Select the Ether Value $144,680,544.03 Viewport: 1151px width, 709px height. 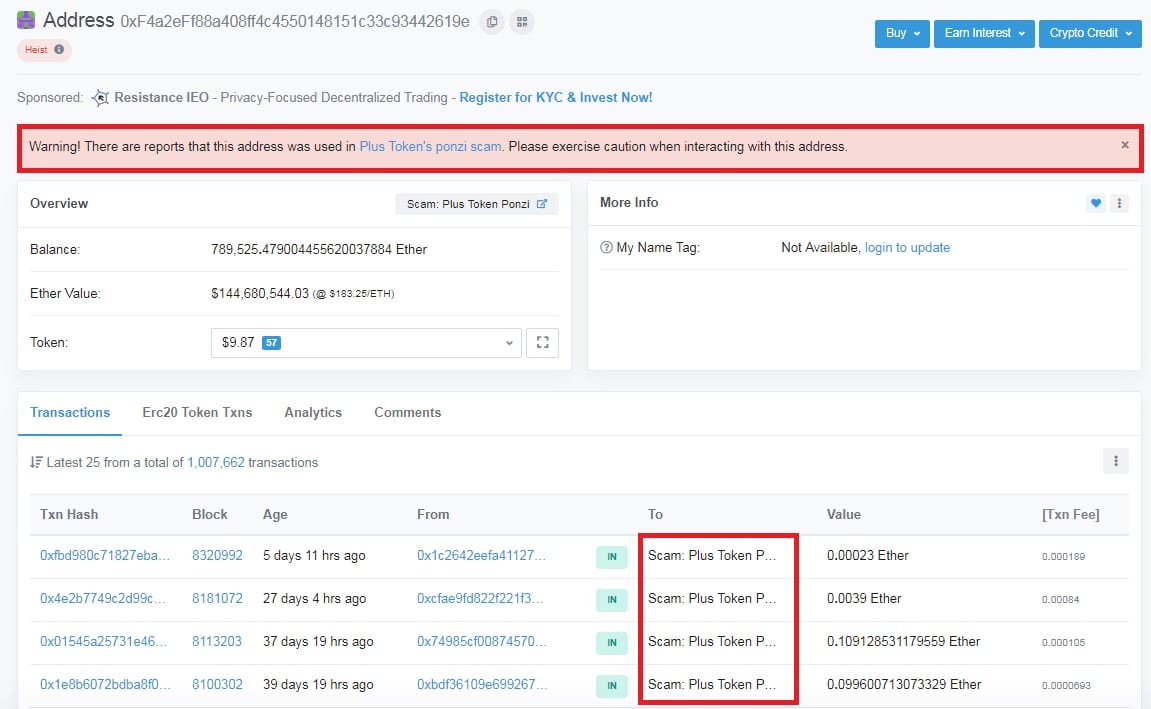(x=260, y=294)
